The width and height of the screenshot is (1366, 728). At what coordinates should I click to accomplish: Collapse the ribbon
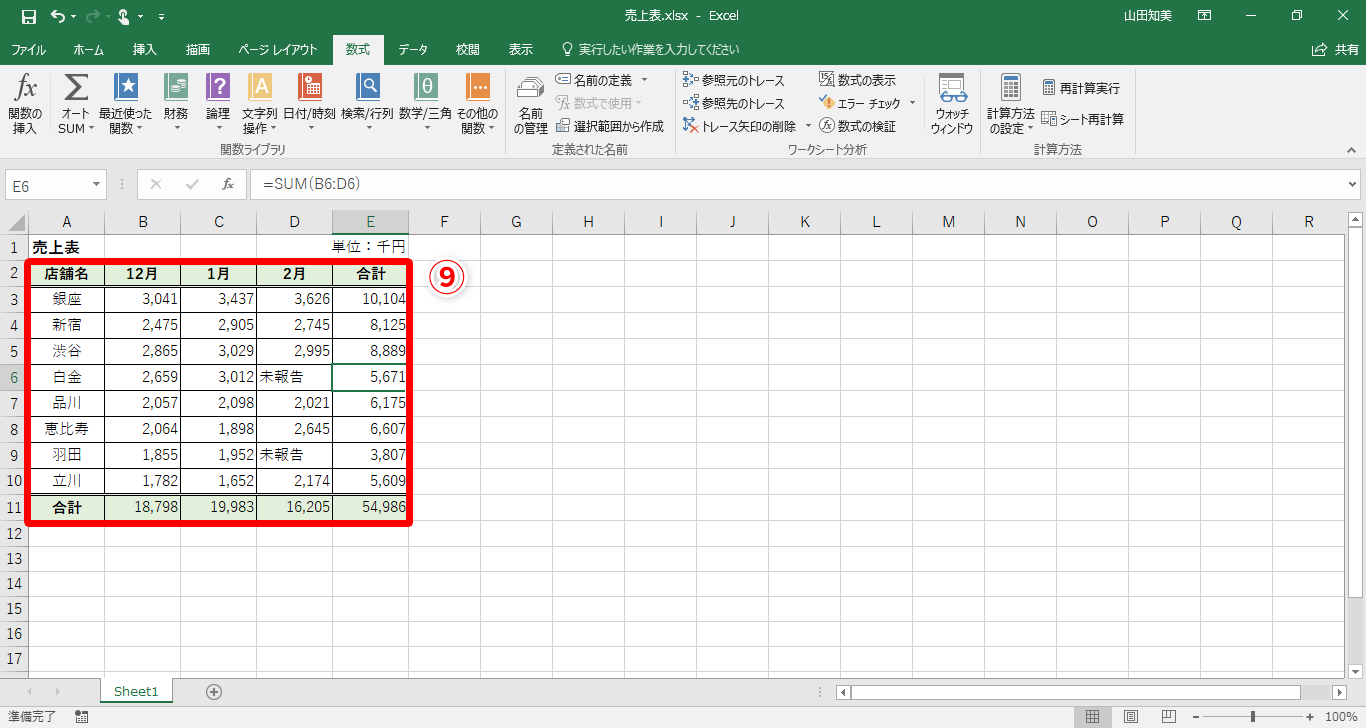coord(1351,150)
